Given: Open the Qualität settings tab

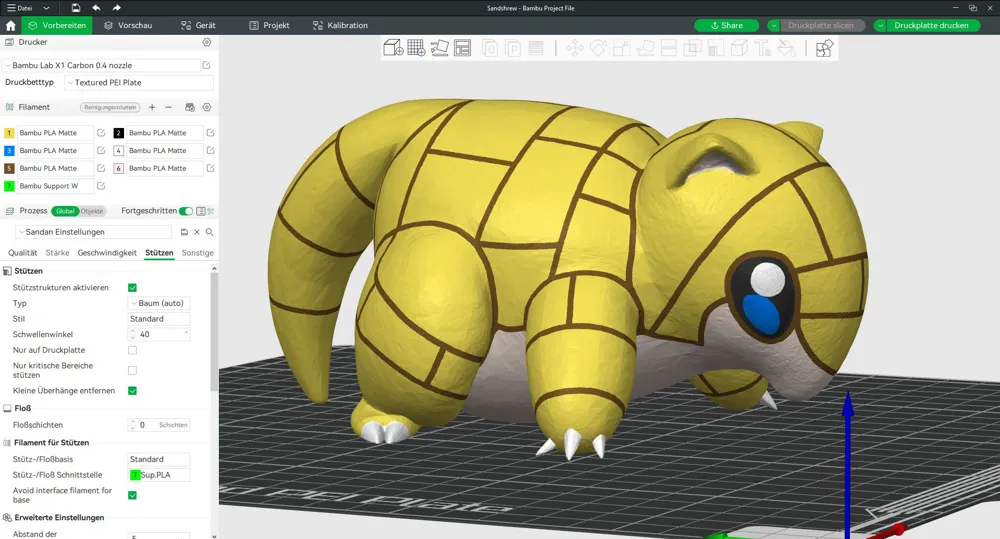Looking at the screenshot, I should click(22, 253).
